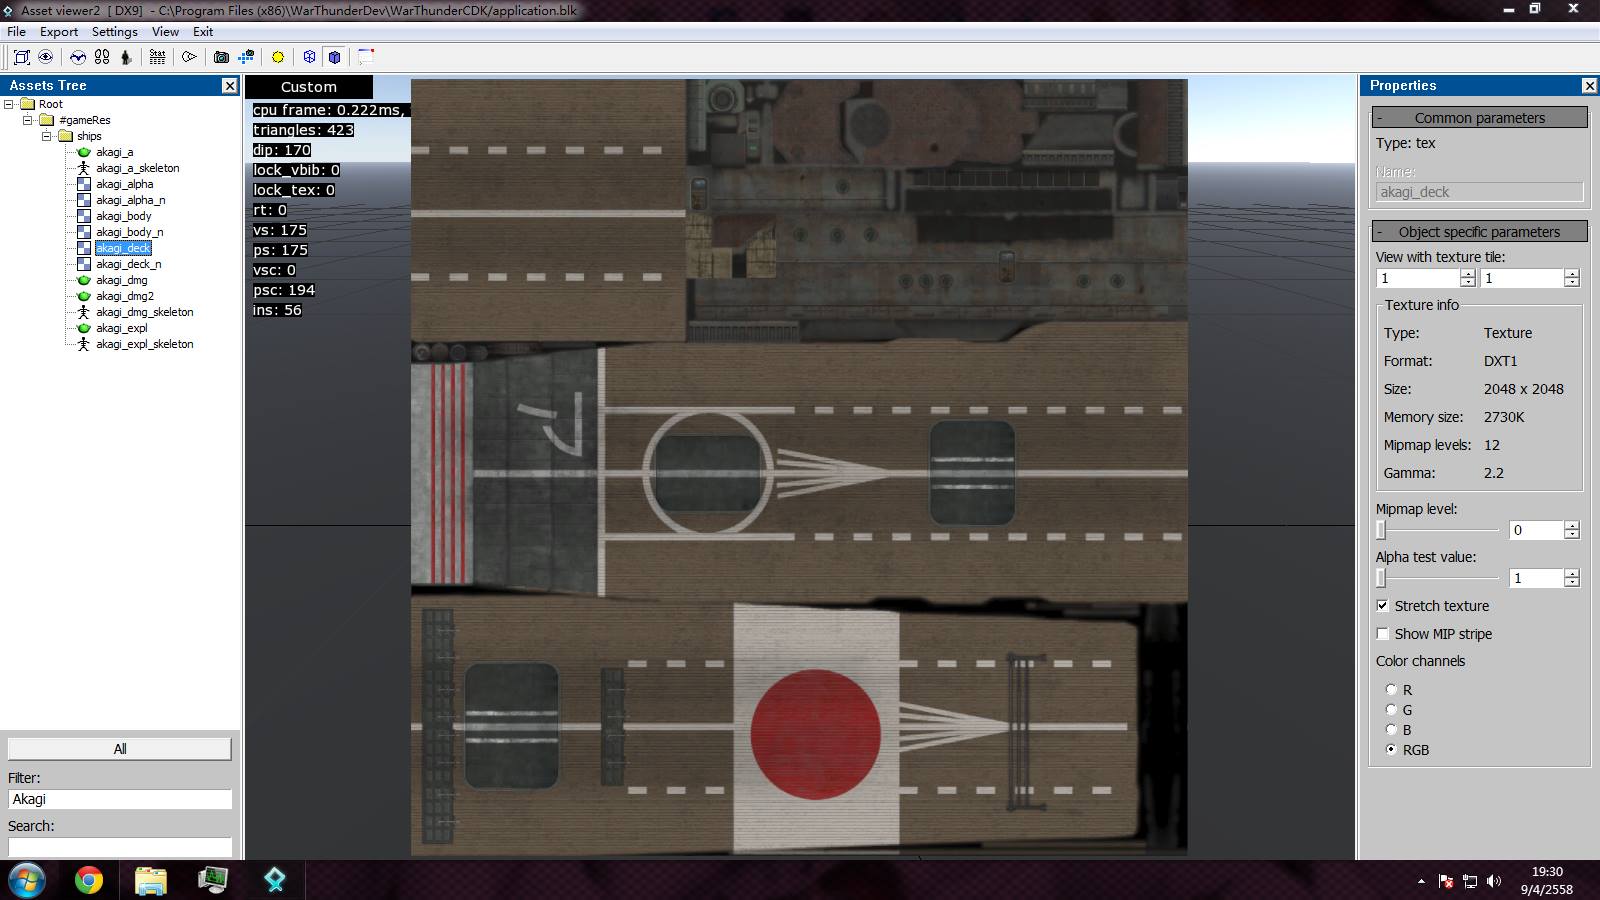
Task: Click the skeleton icon beside akagi_expl_skeleton
Action: pos(84,344)
